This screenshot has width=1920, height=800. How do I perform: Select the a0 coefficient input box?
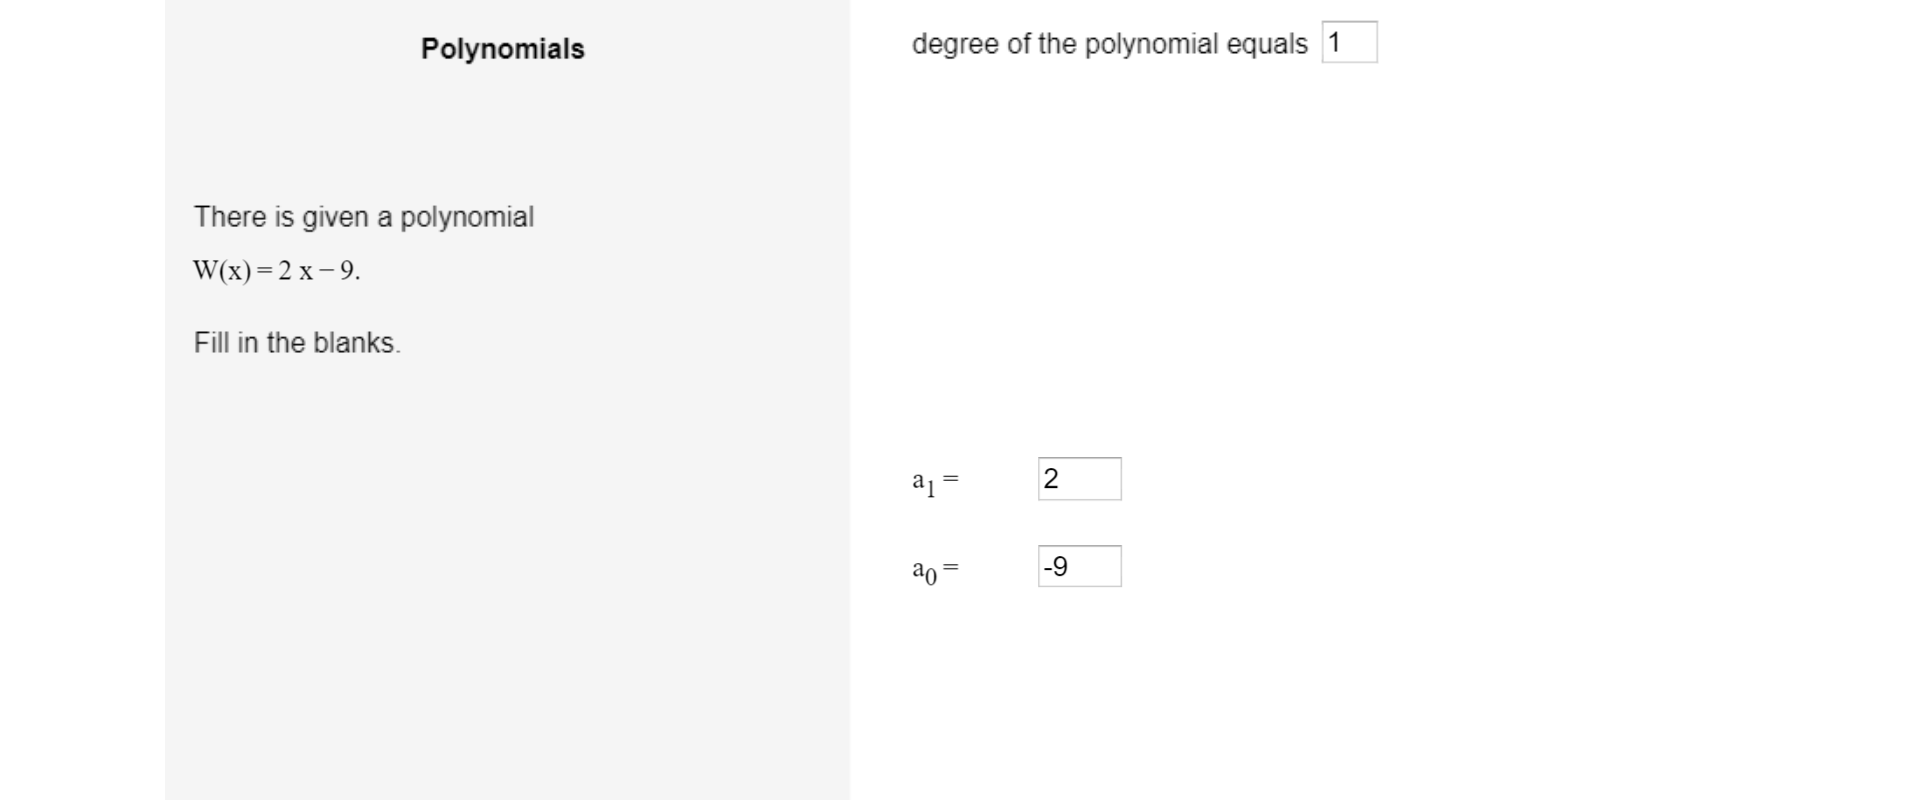(1079, 566)
